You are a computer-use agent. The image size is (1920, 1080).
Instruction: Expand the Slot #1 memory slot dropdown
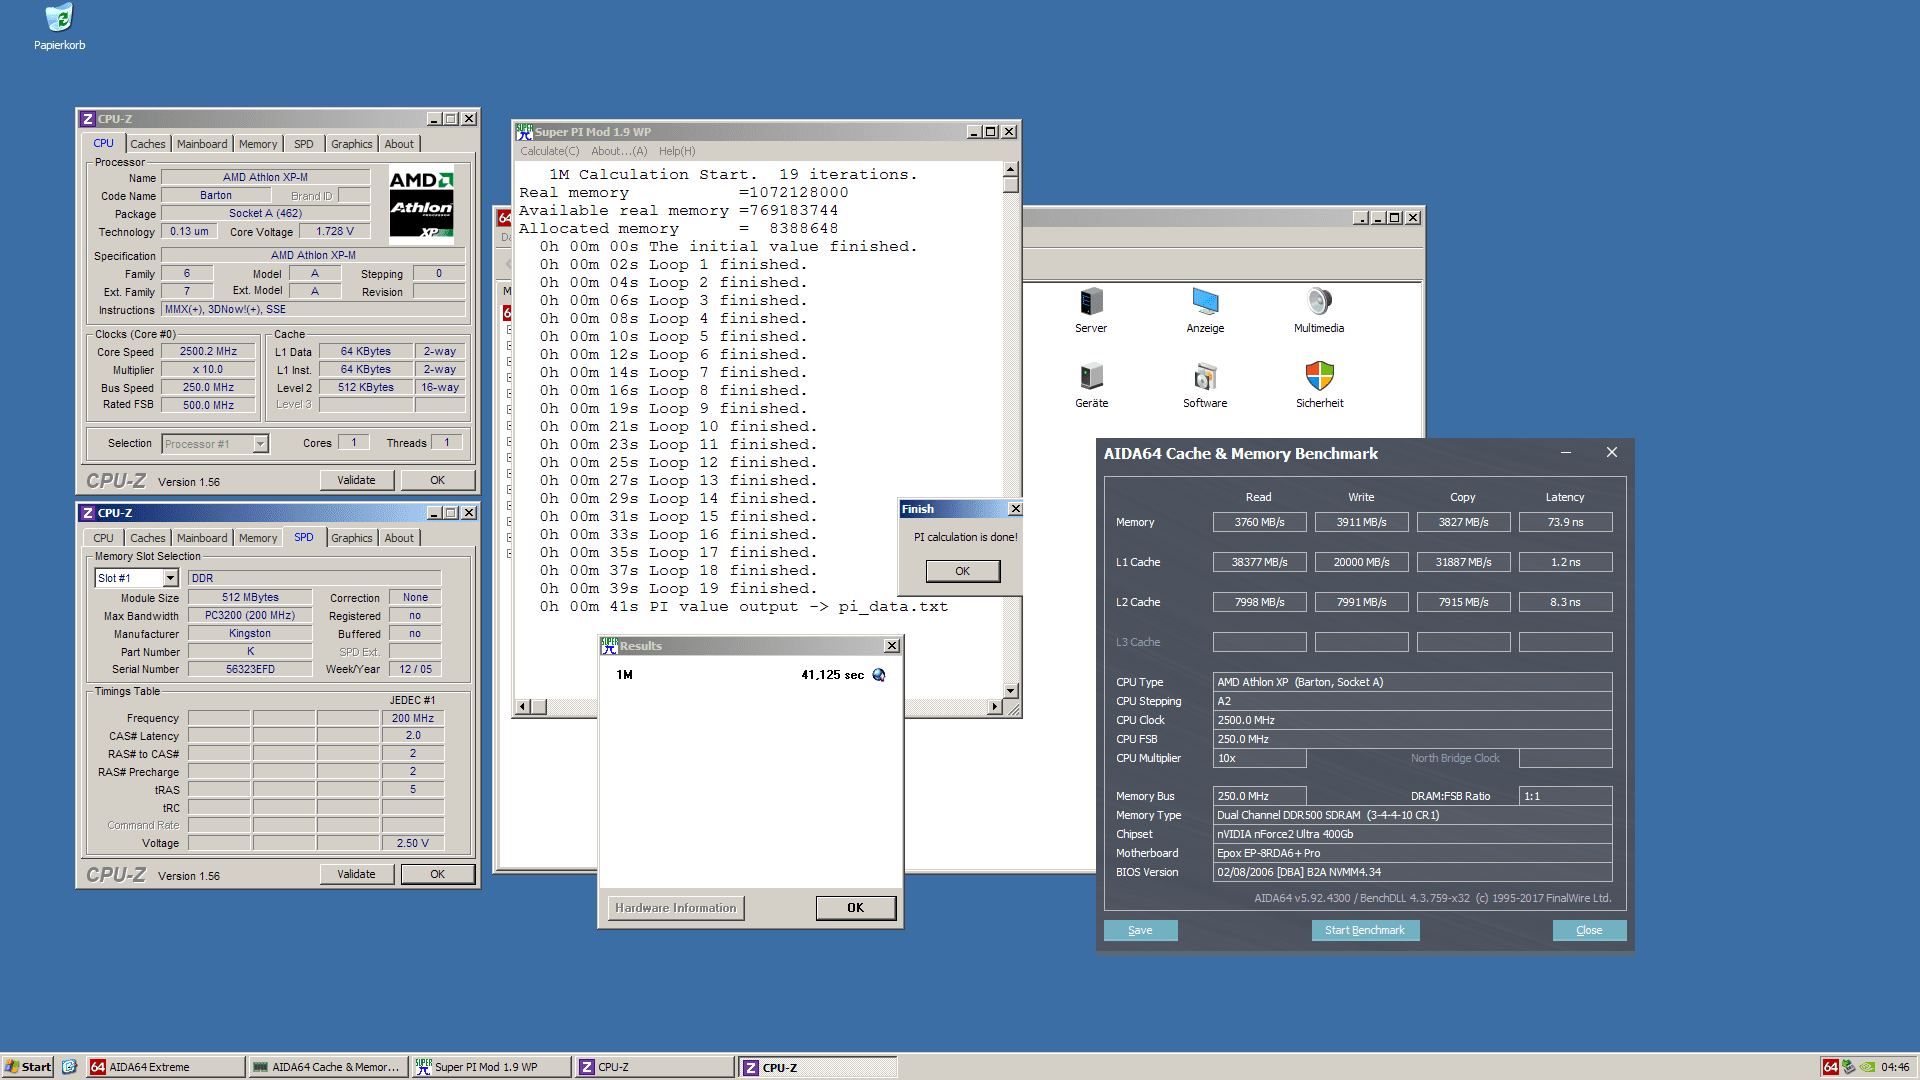click(170, 578)
